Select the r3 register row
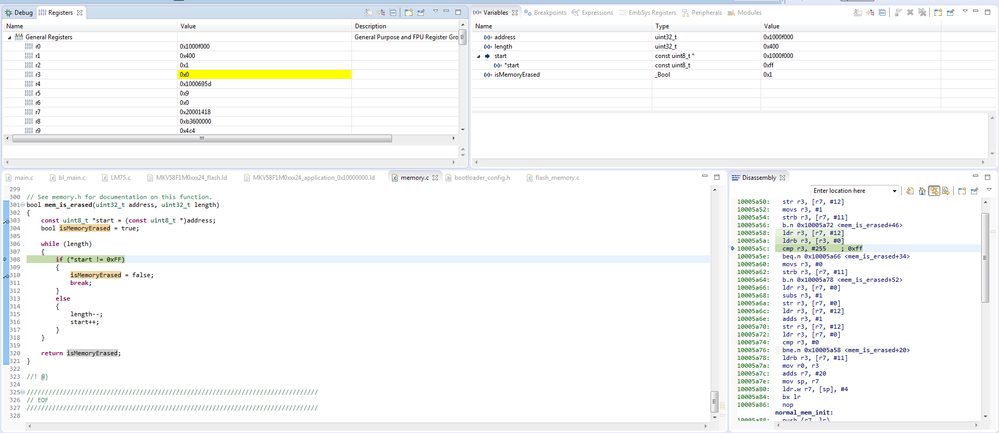 pyautogui.click(x=231, y=75)
